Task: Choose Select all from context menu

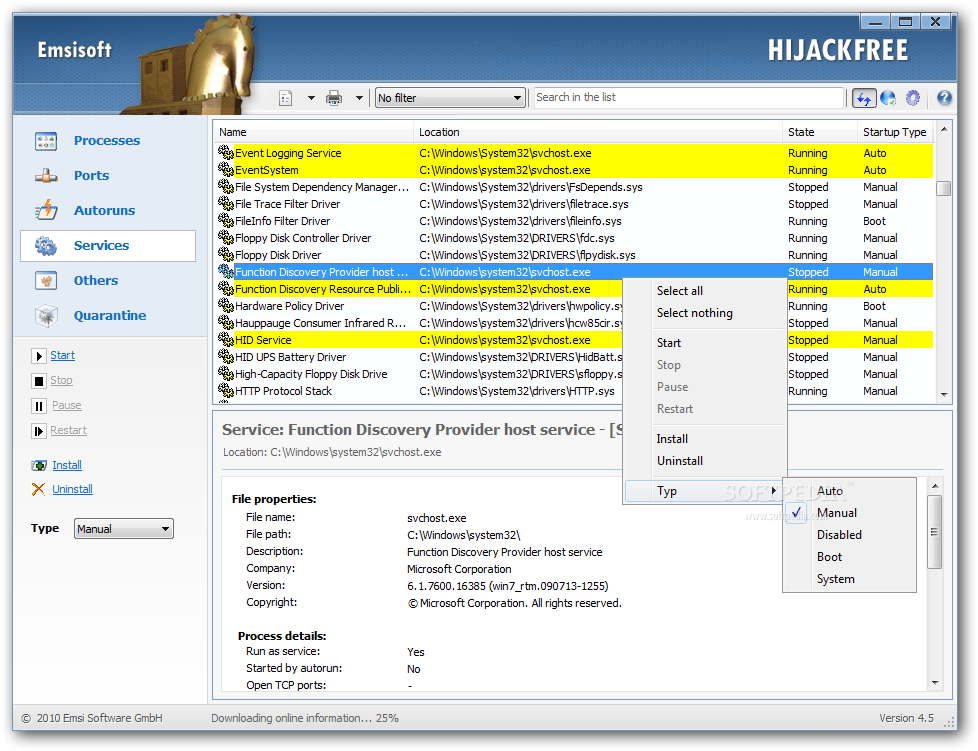Action: [x=705, y=291]
